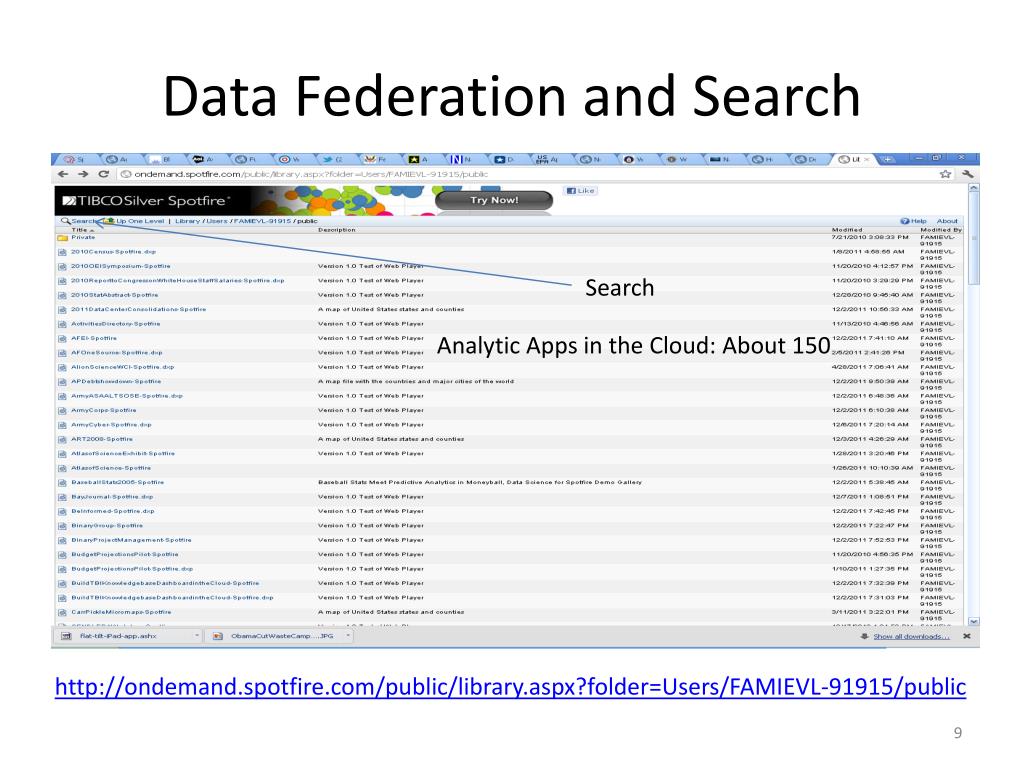Click the file icon beside ArmyCorps-Spotfire
The height and width of the screenshot is (768, 1024).
[x=63, y=411]
